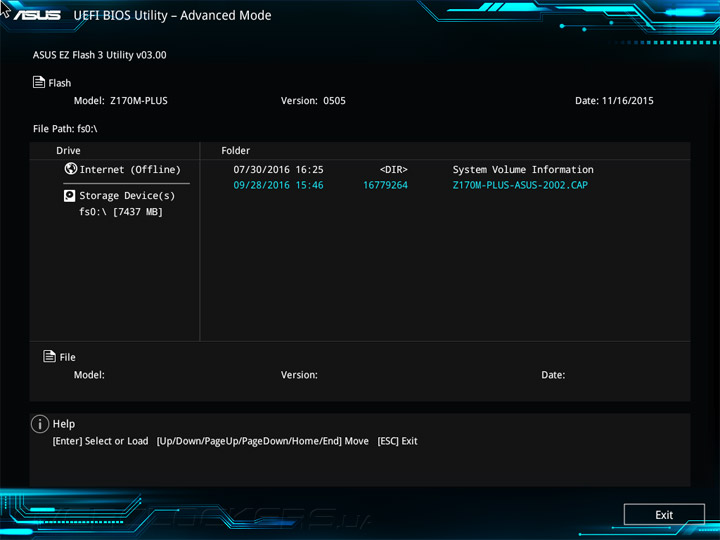720x540 pixels.
Task: Click the <DIR> marker
Action: (x=394, y=169)
